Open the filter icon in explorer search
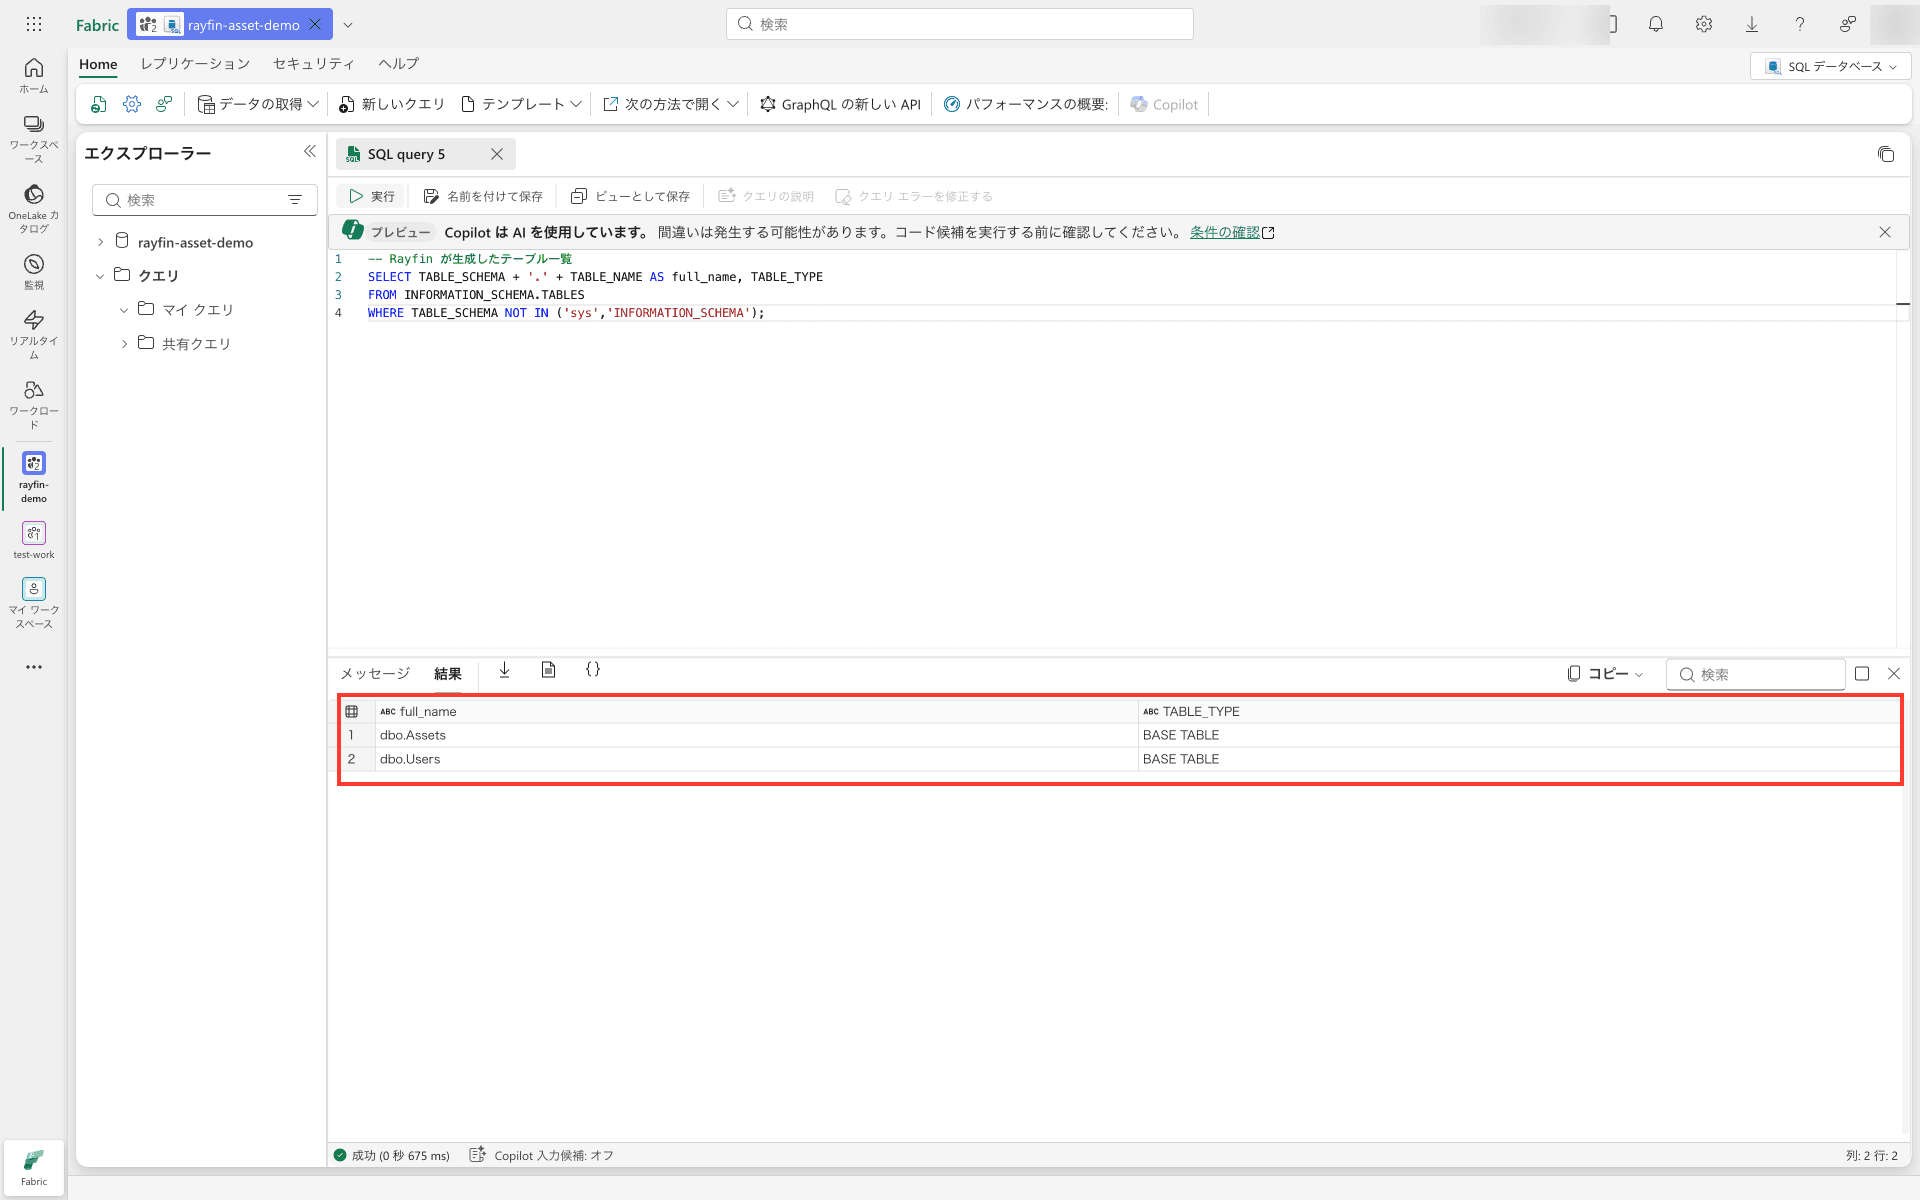 [x=295, y=200]
